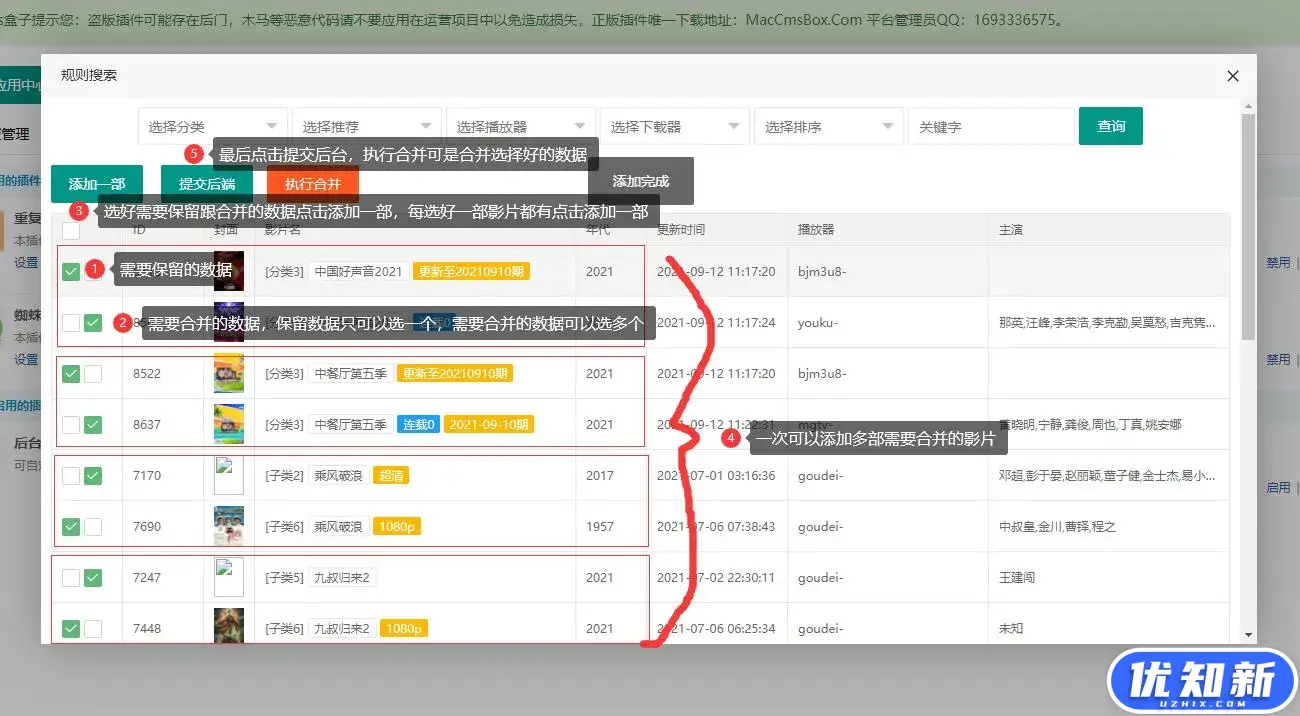This screenshot has width=1300, height=716.
Task: Click the 1080p tag in row 7690
Action: click(397, 527)
